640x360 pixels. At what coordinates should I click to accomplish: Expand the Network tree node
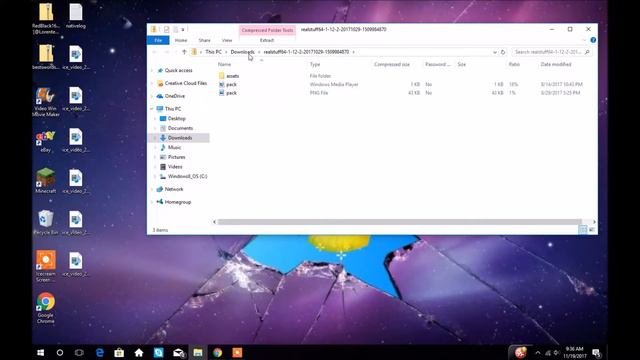(152, 189)
